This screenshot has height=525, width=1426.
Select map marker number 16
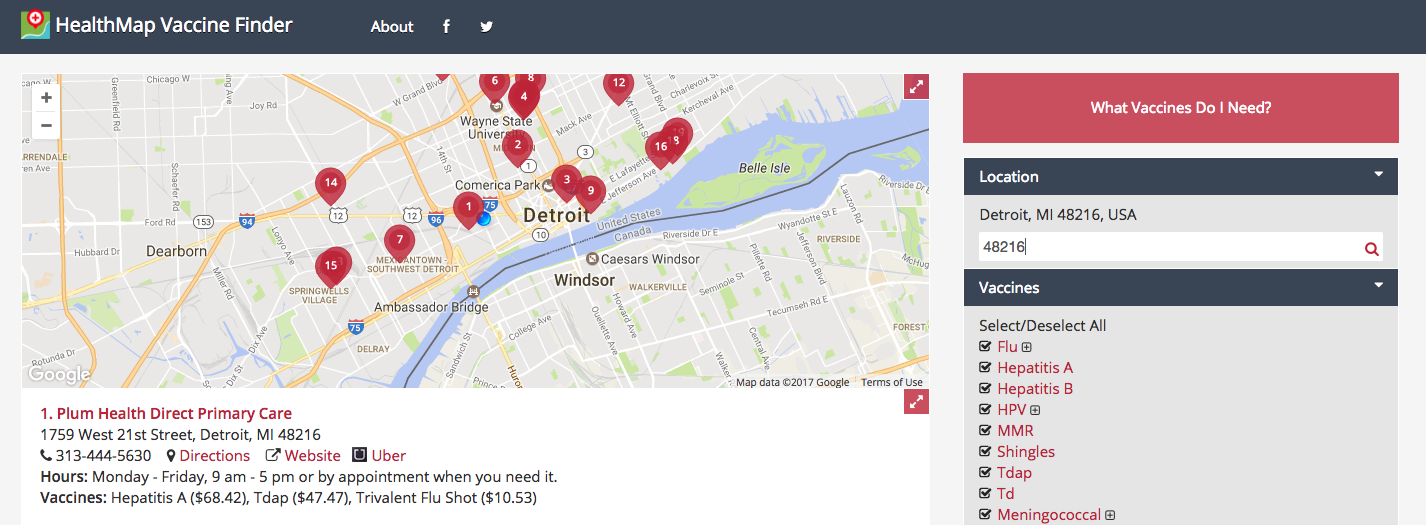[659, 148]
